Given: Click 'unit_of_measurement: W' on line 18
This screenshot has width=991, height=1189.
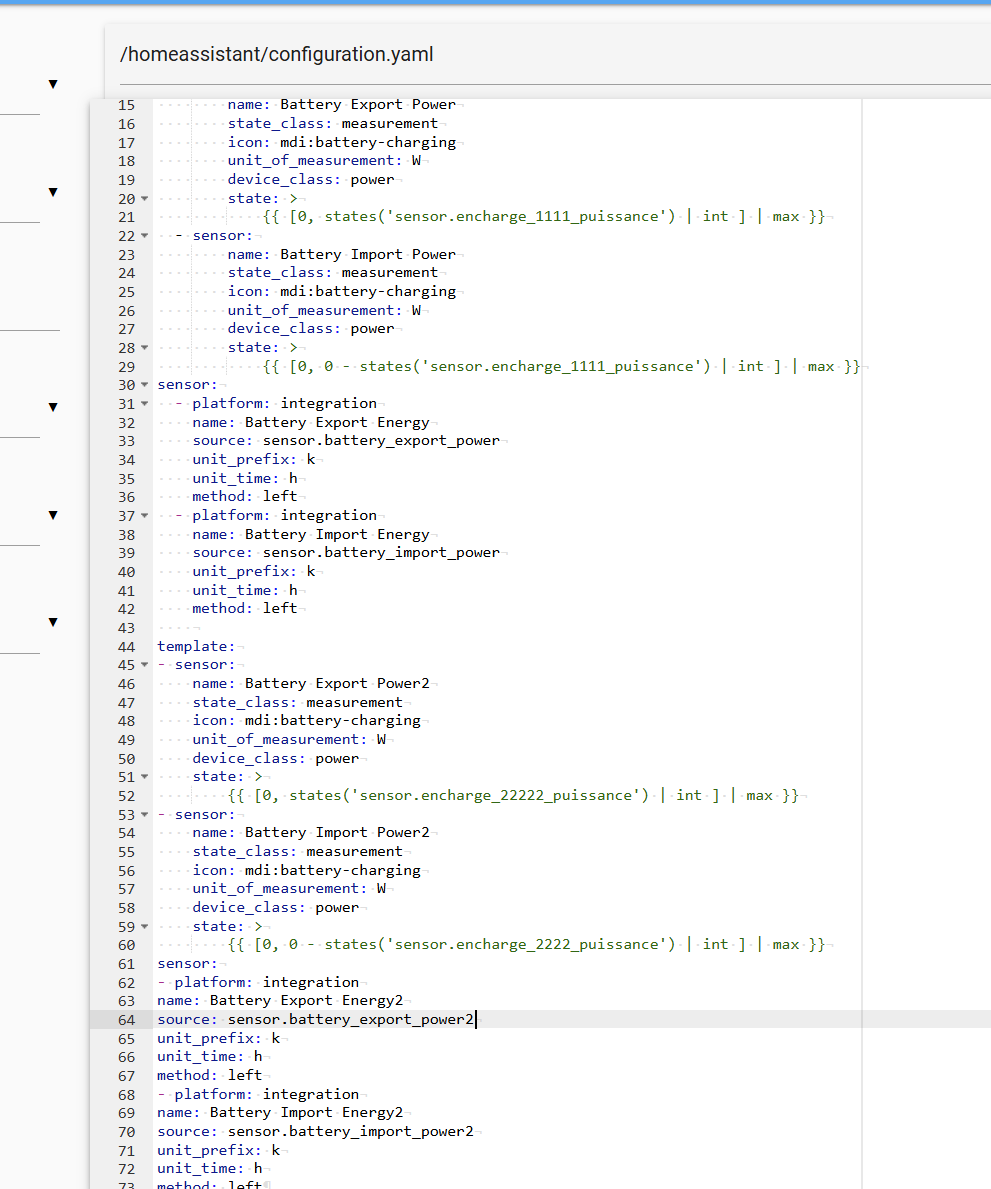Looking at the screenshot, I should click(325, 161).
